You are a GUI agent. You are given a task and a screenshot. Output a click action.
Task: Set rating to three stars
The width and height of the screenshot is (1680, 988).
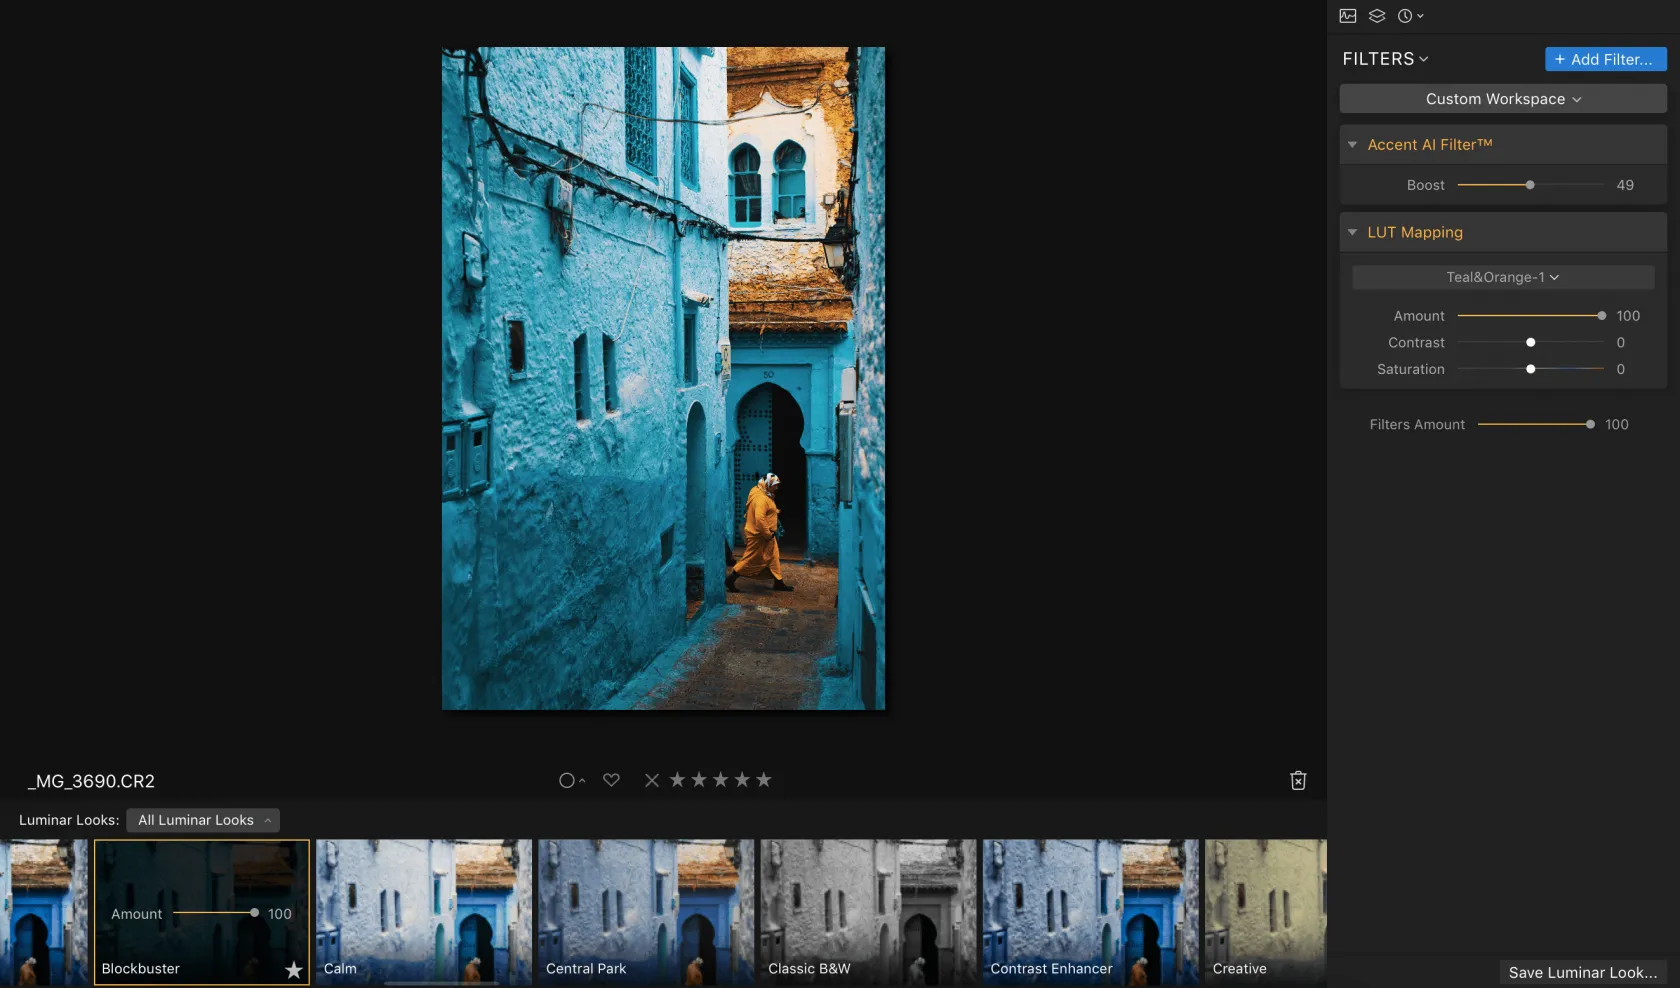[x=720, y=780]
